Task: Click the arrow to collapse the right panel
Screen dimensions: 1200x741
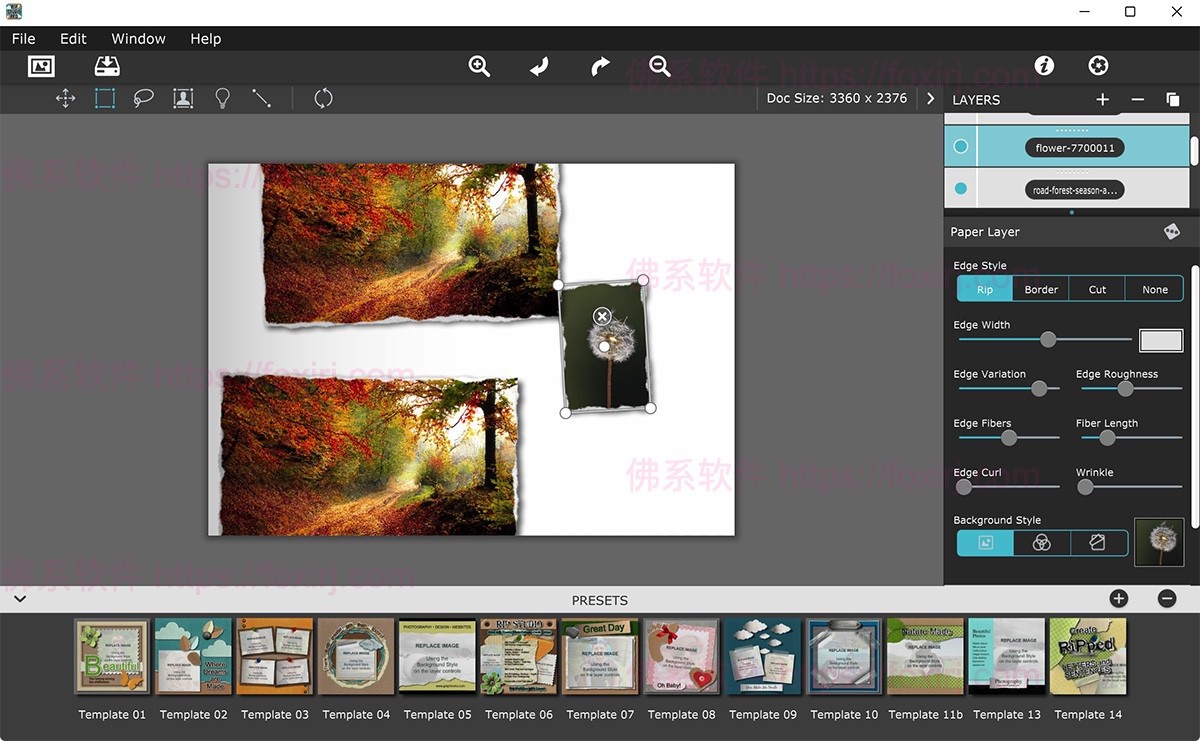Action: coord(930,99)
